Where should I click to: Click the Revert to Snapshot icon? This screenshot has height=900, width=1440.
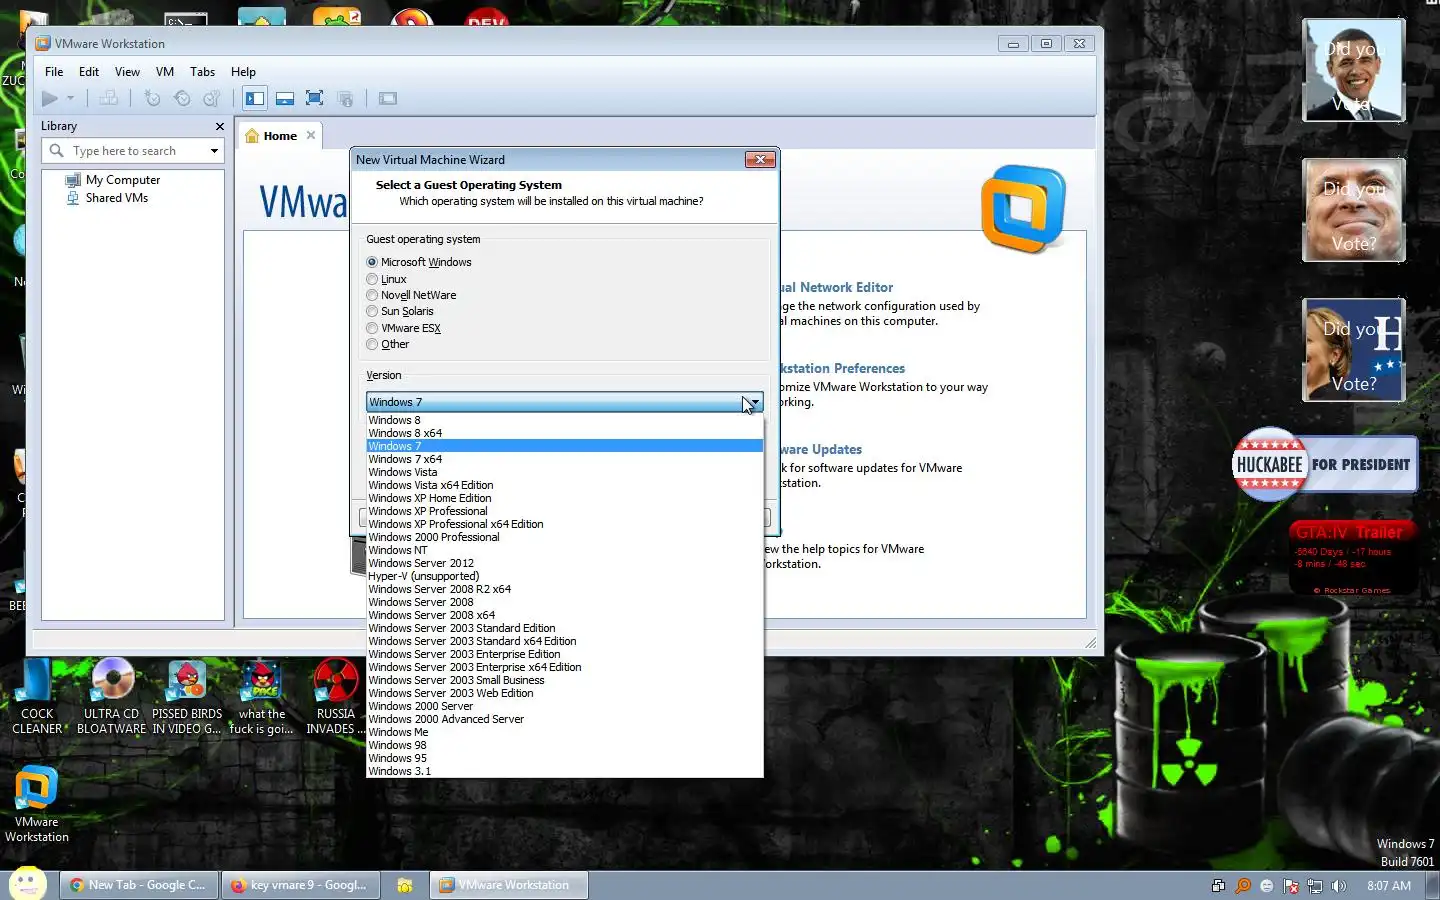[x=182, y=98]
